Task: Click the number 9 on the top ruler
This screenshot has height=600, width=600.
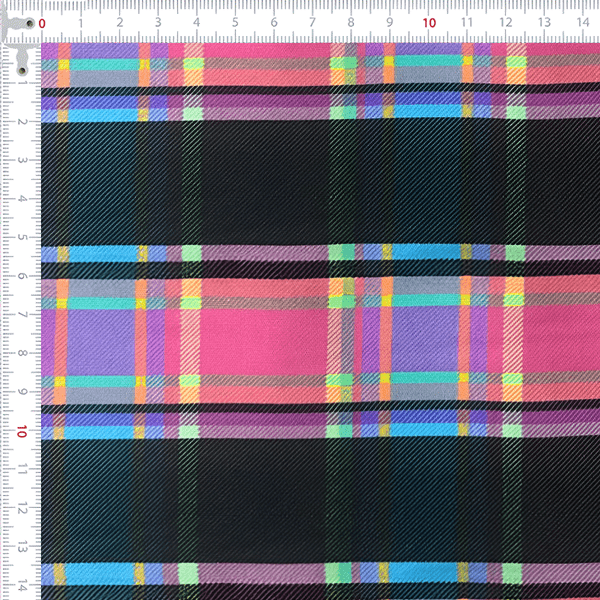Action: (390, 22)
